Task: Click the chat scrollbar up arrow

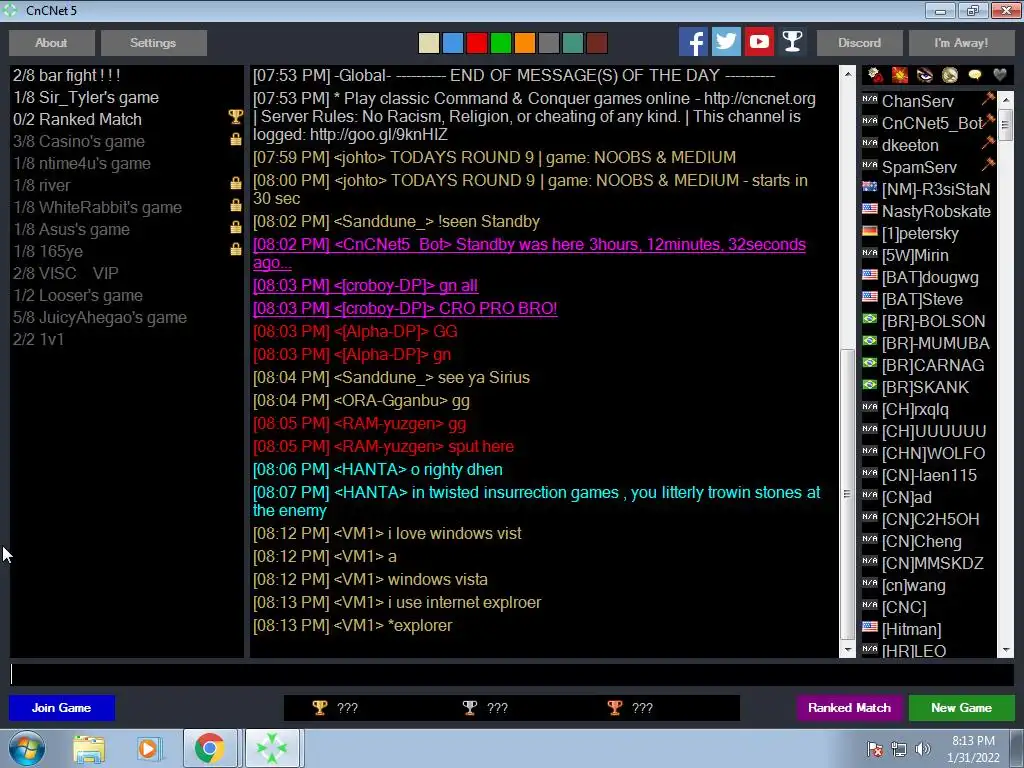Action: point(848,73)
